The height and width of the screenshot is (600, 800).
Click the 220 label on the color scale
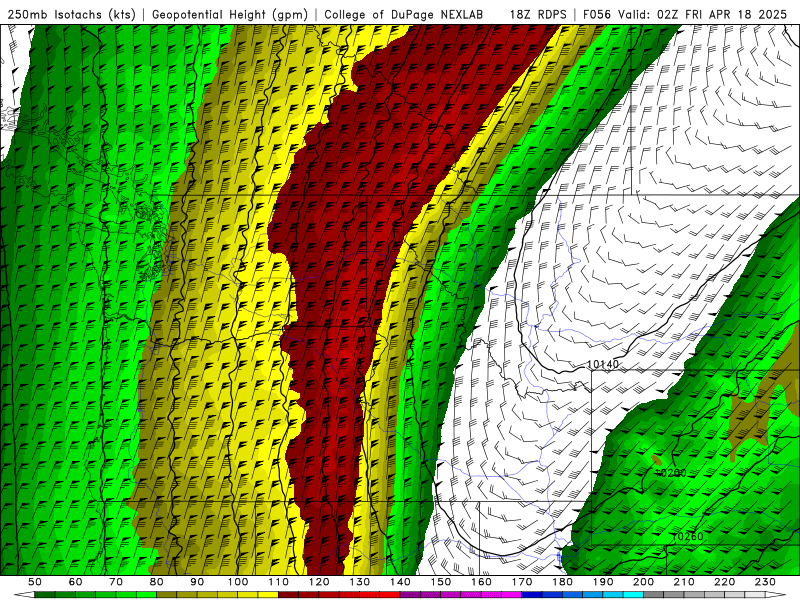(724, 582)
